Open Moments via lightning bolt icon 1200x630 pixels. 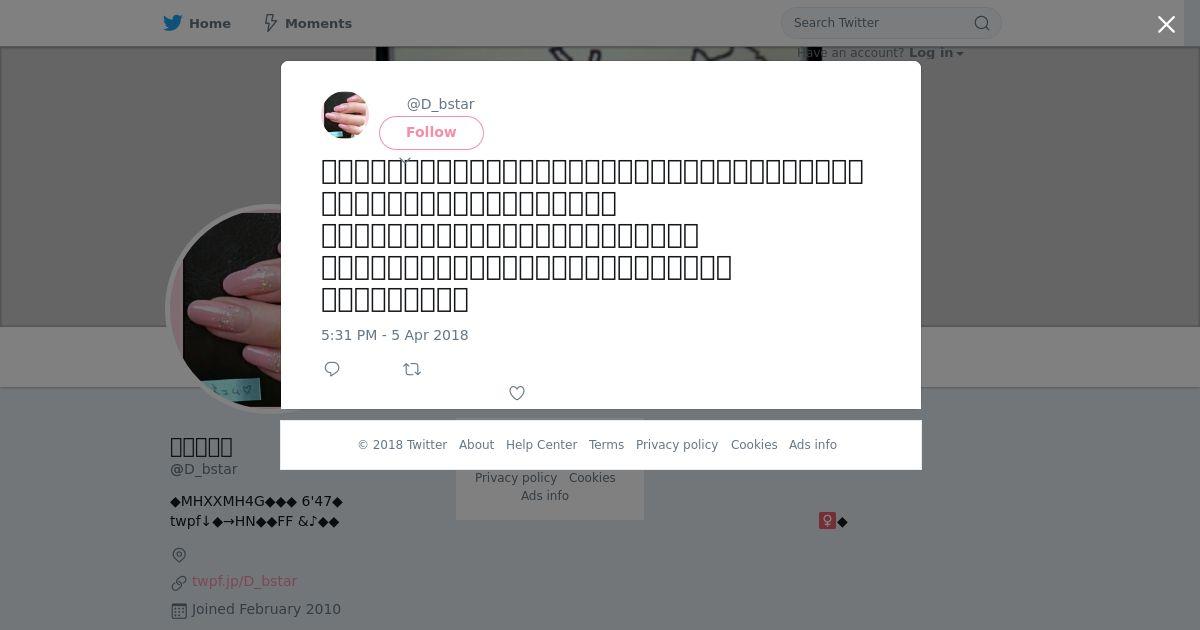(x=270, y=23)
